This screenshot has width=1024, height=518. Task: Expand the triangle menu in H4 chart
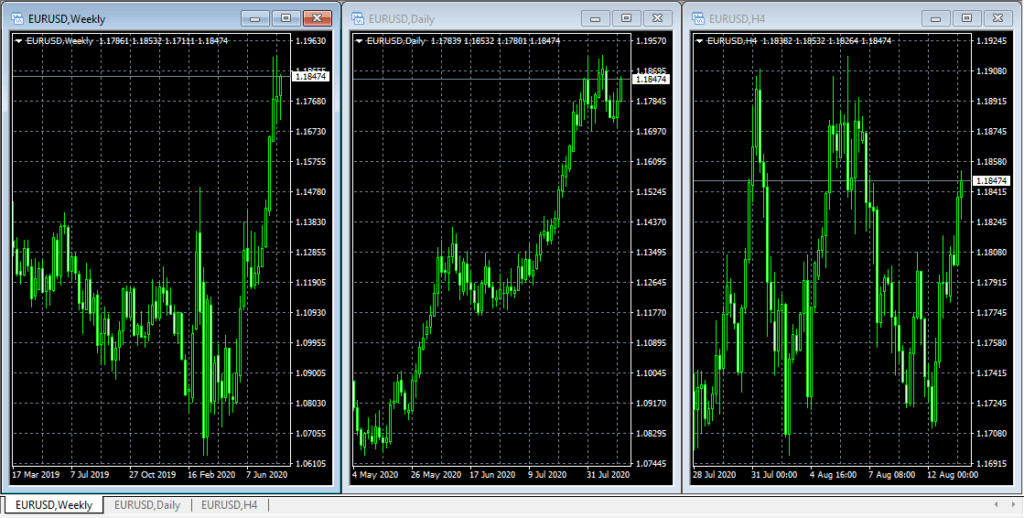click(699, 41)
